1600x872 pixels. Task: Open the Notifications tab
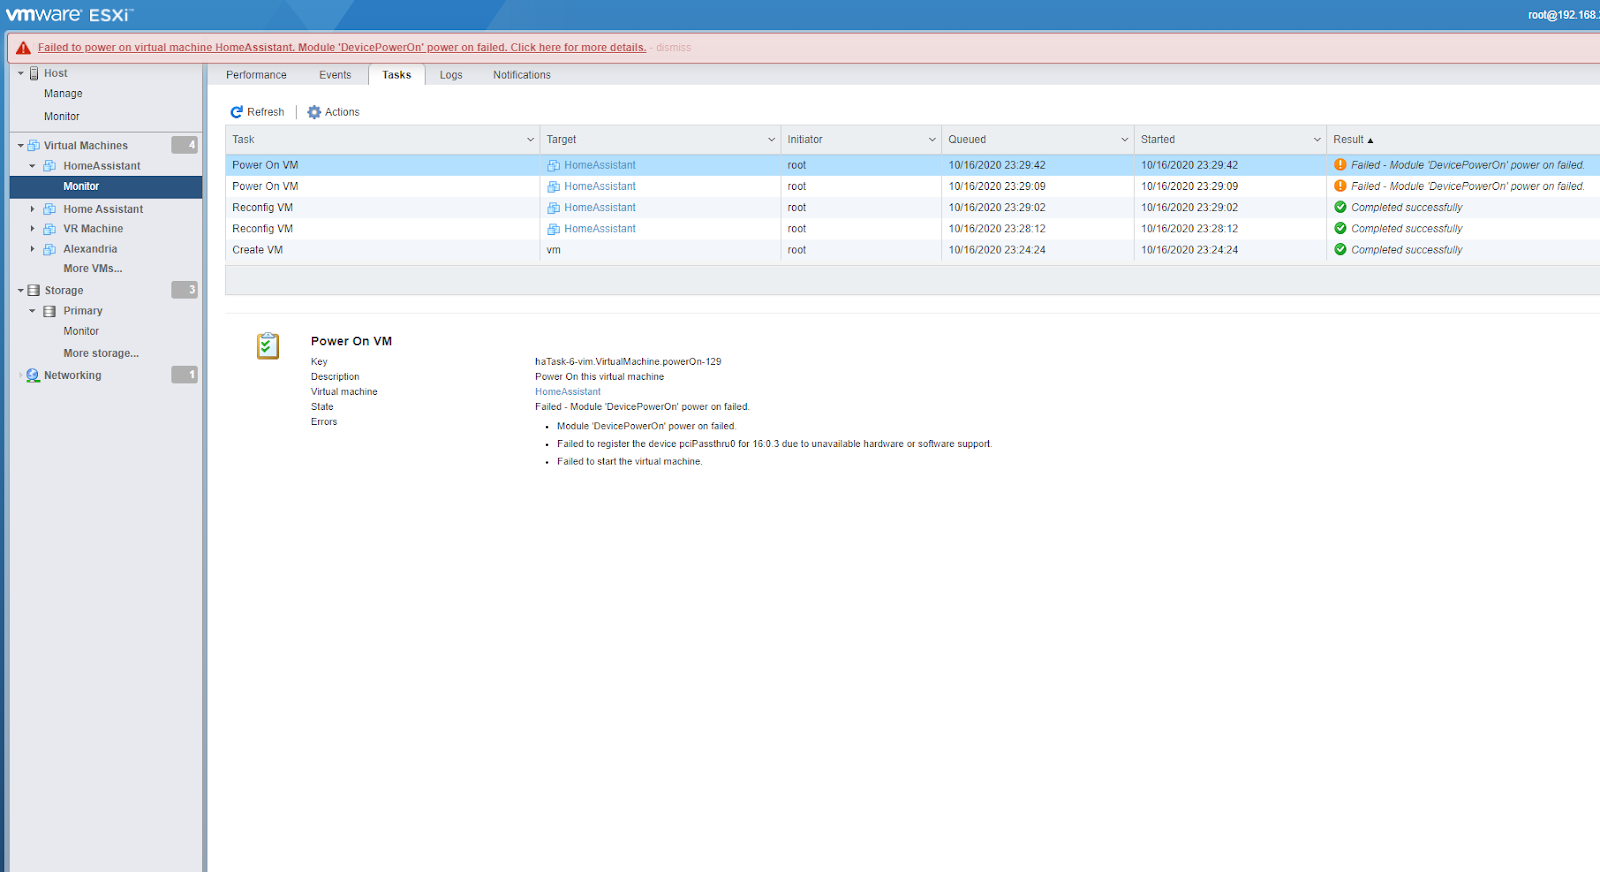click(x=522, y=75)
